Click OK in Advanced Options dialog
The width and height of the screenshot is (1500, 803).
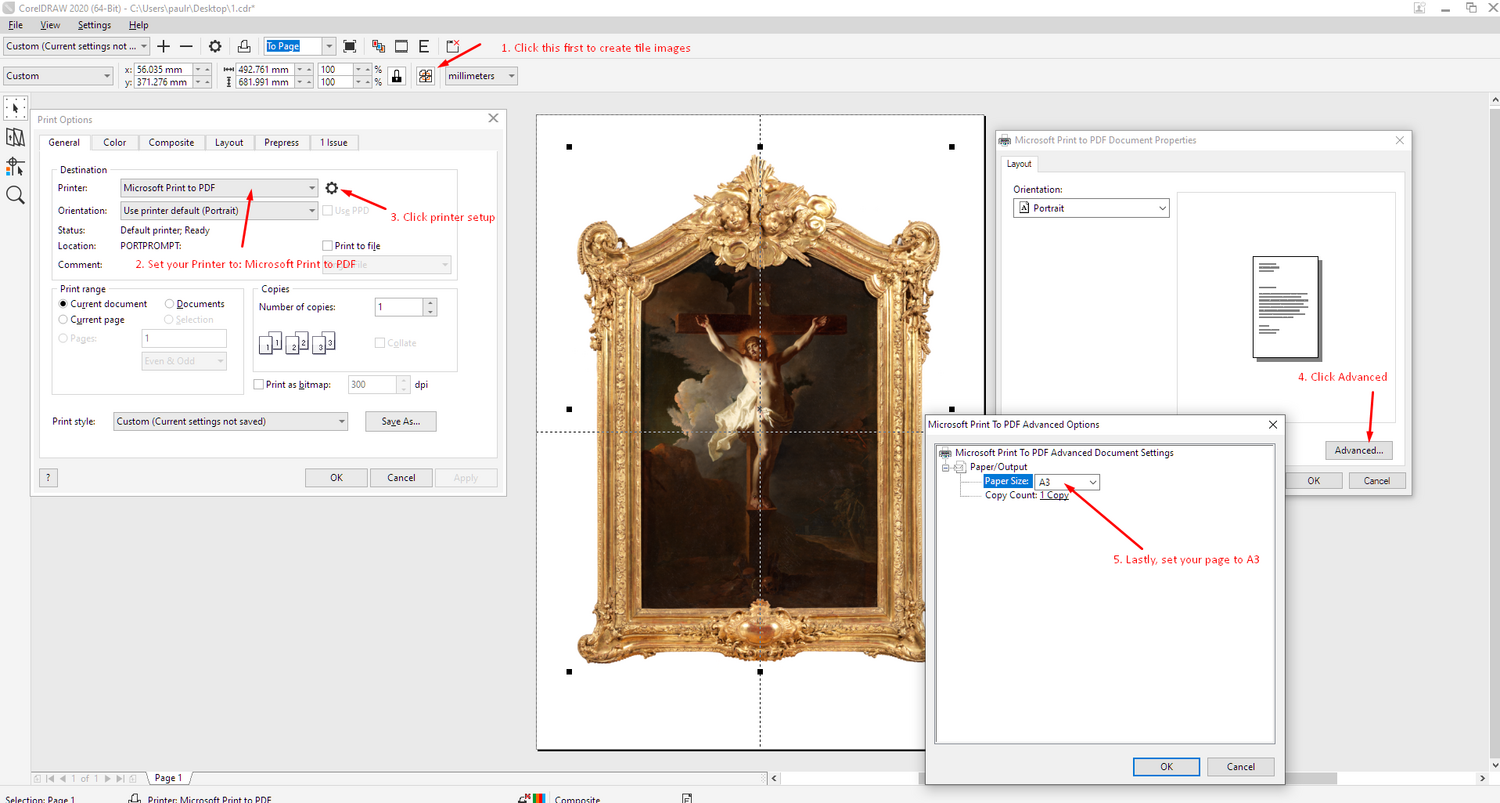pos(1166,767)
